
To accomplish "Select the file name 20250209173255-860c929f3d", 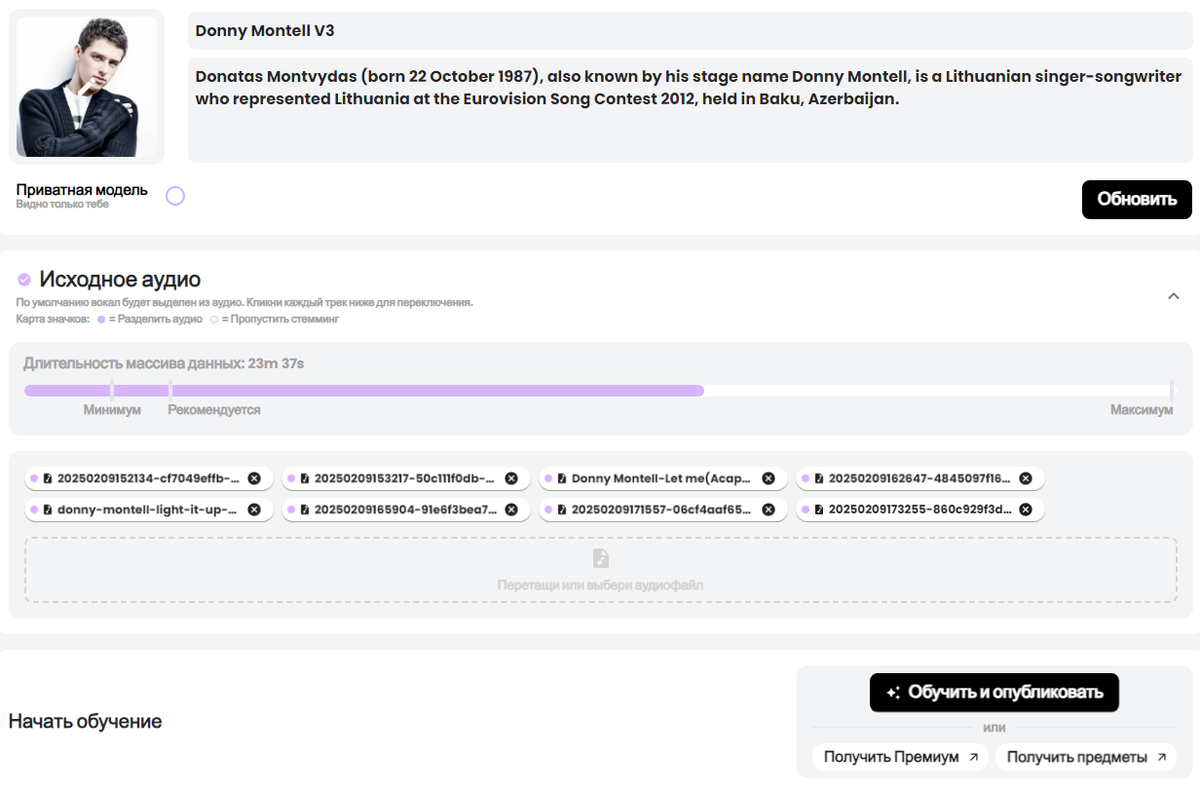I will coord(920,510).
